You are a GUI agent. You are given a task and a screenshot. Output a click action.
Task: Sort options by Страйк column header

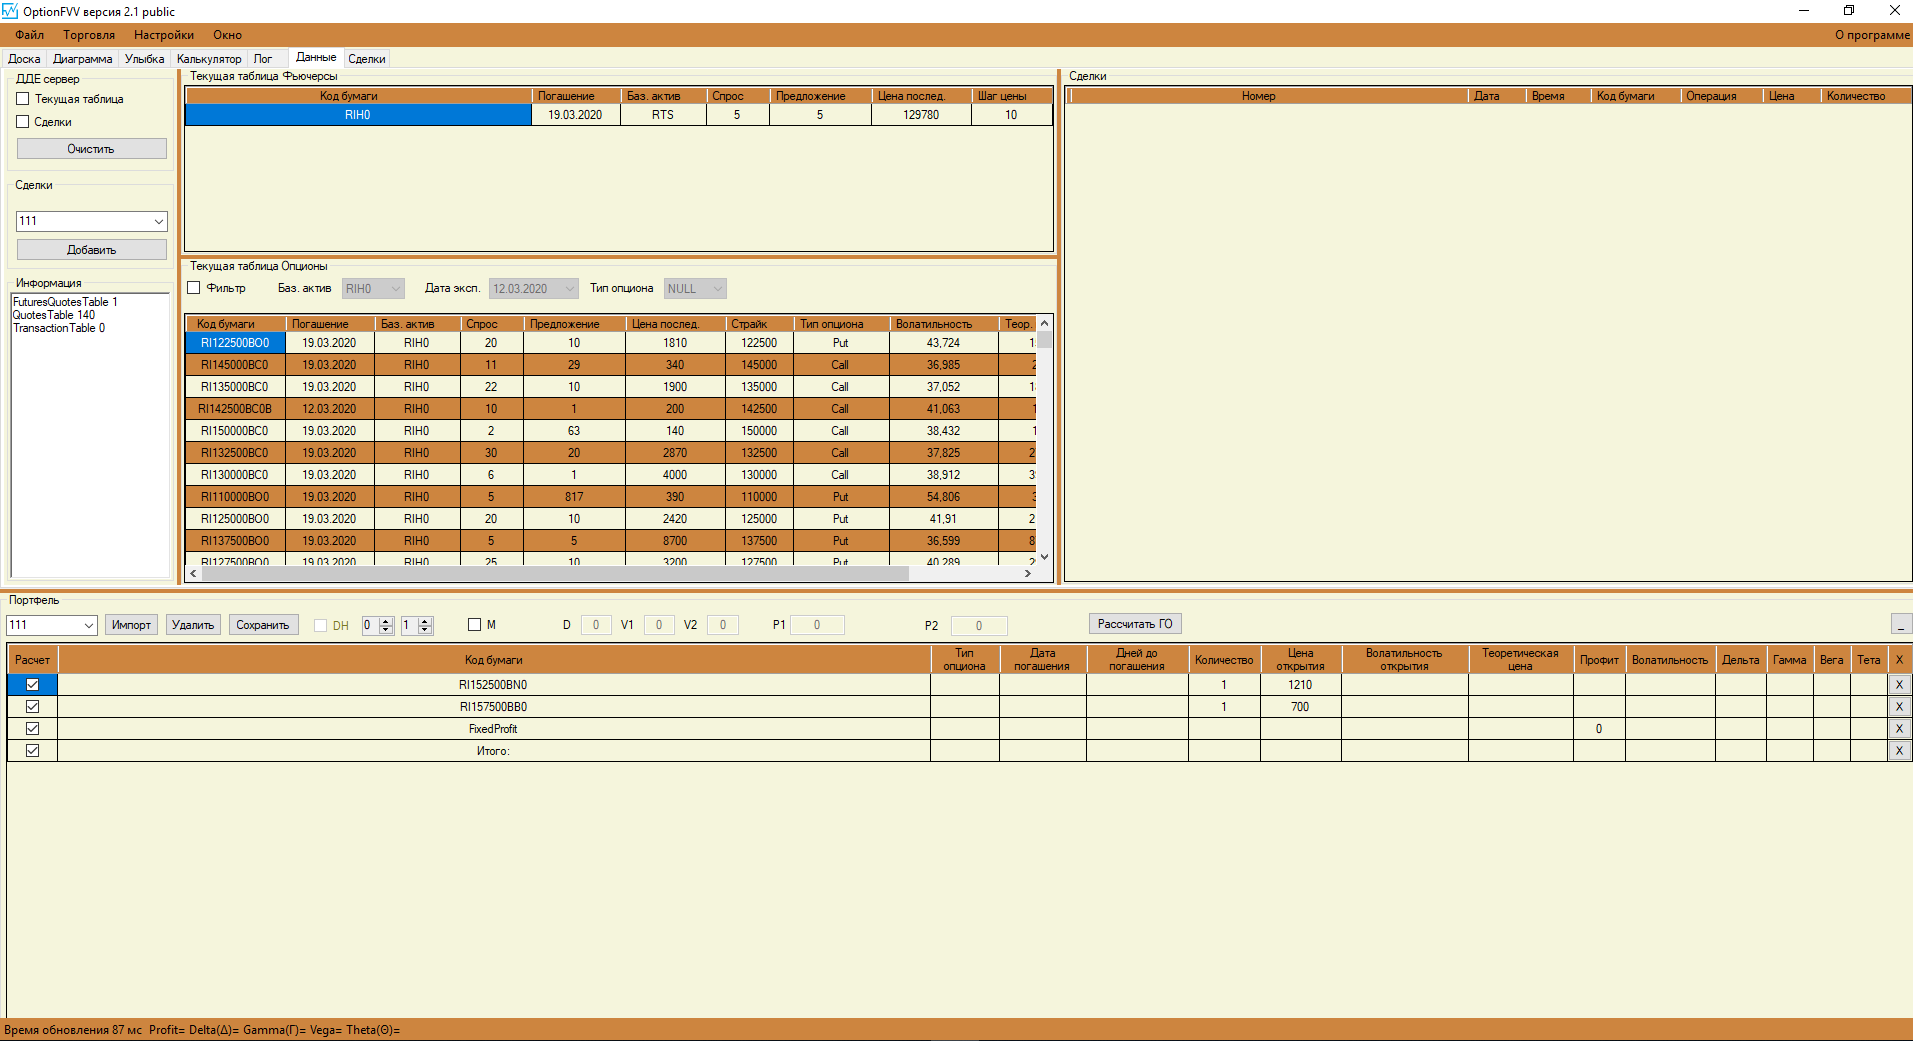click(759, 324)
